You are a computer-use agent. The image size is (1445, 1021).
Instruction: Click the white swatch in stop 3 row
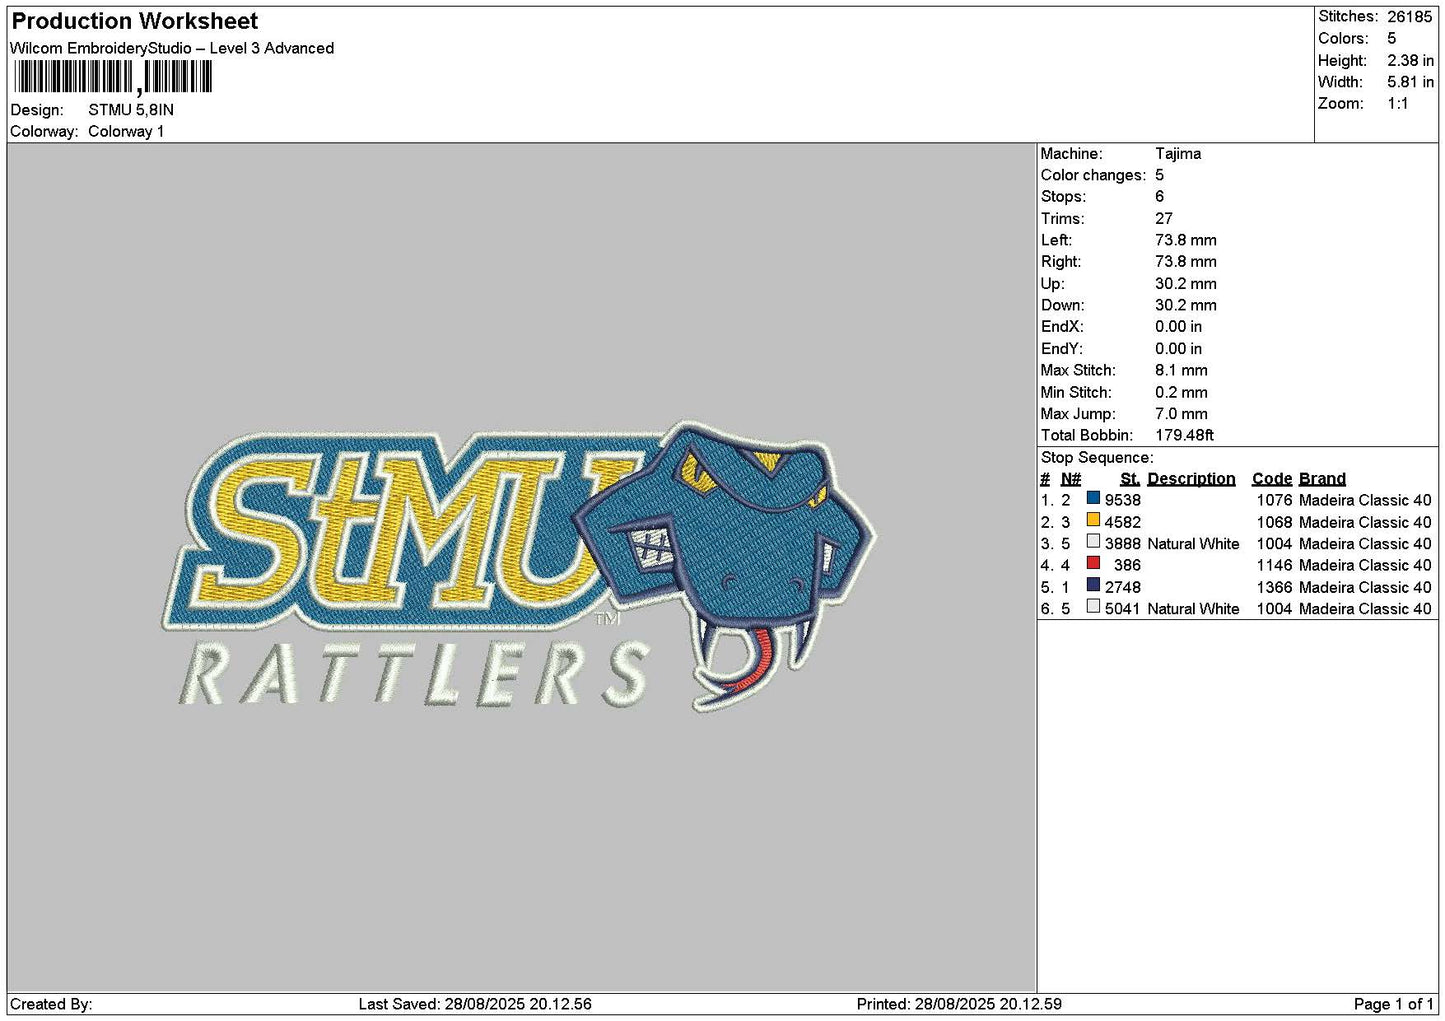(1093, 542)
